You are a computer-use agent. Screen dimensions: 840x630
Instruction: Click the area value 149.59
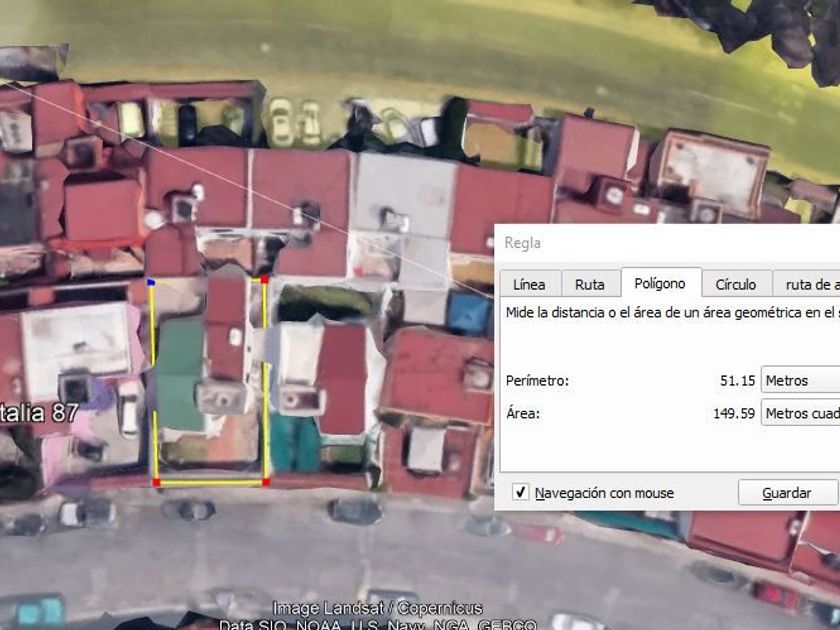coord(733,414)
